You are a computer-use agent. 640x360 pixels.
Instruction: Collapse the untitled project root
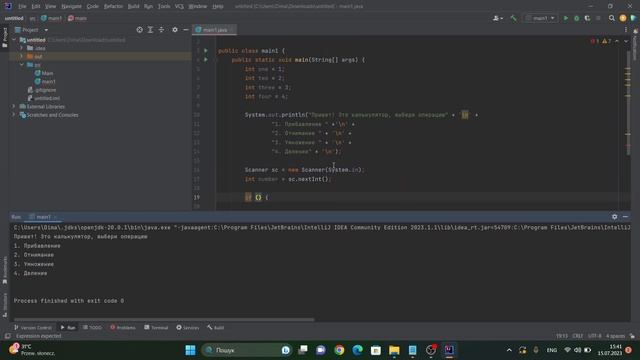click(14, 40)
